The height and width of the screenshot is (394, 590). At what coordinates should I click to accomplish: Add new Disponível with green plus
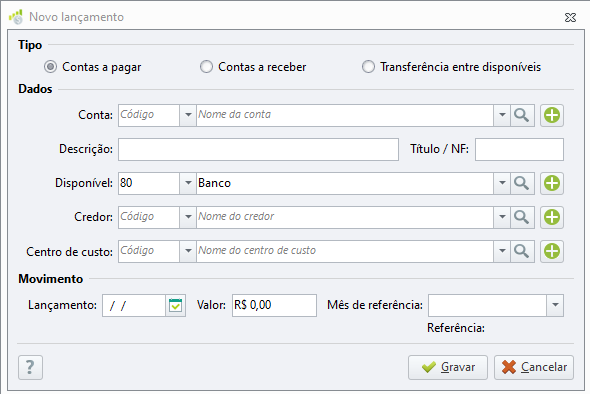552,183
